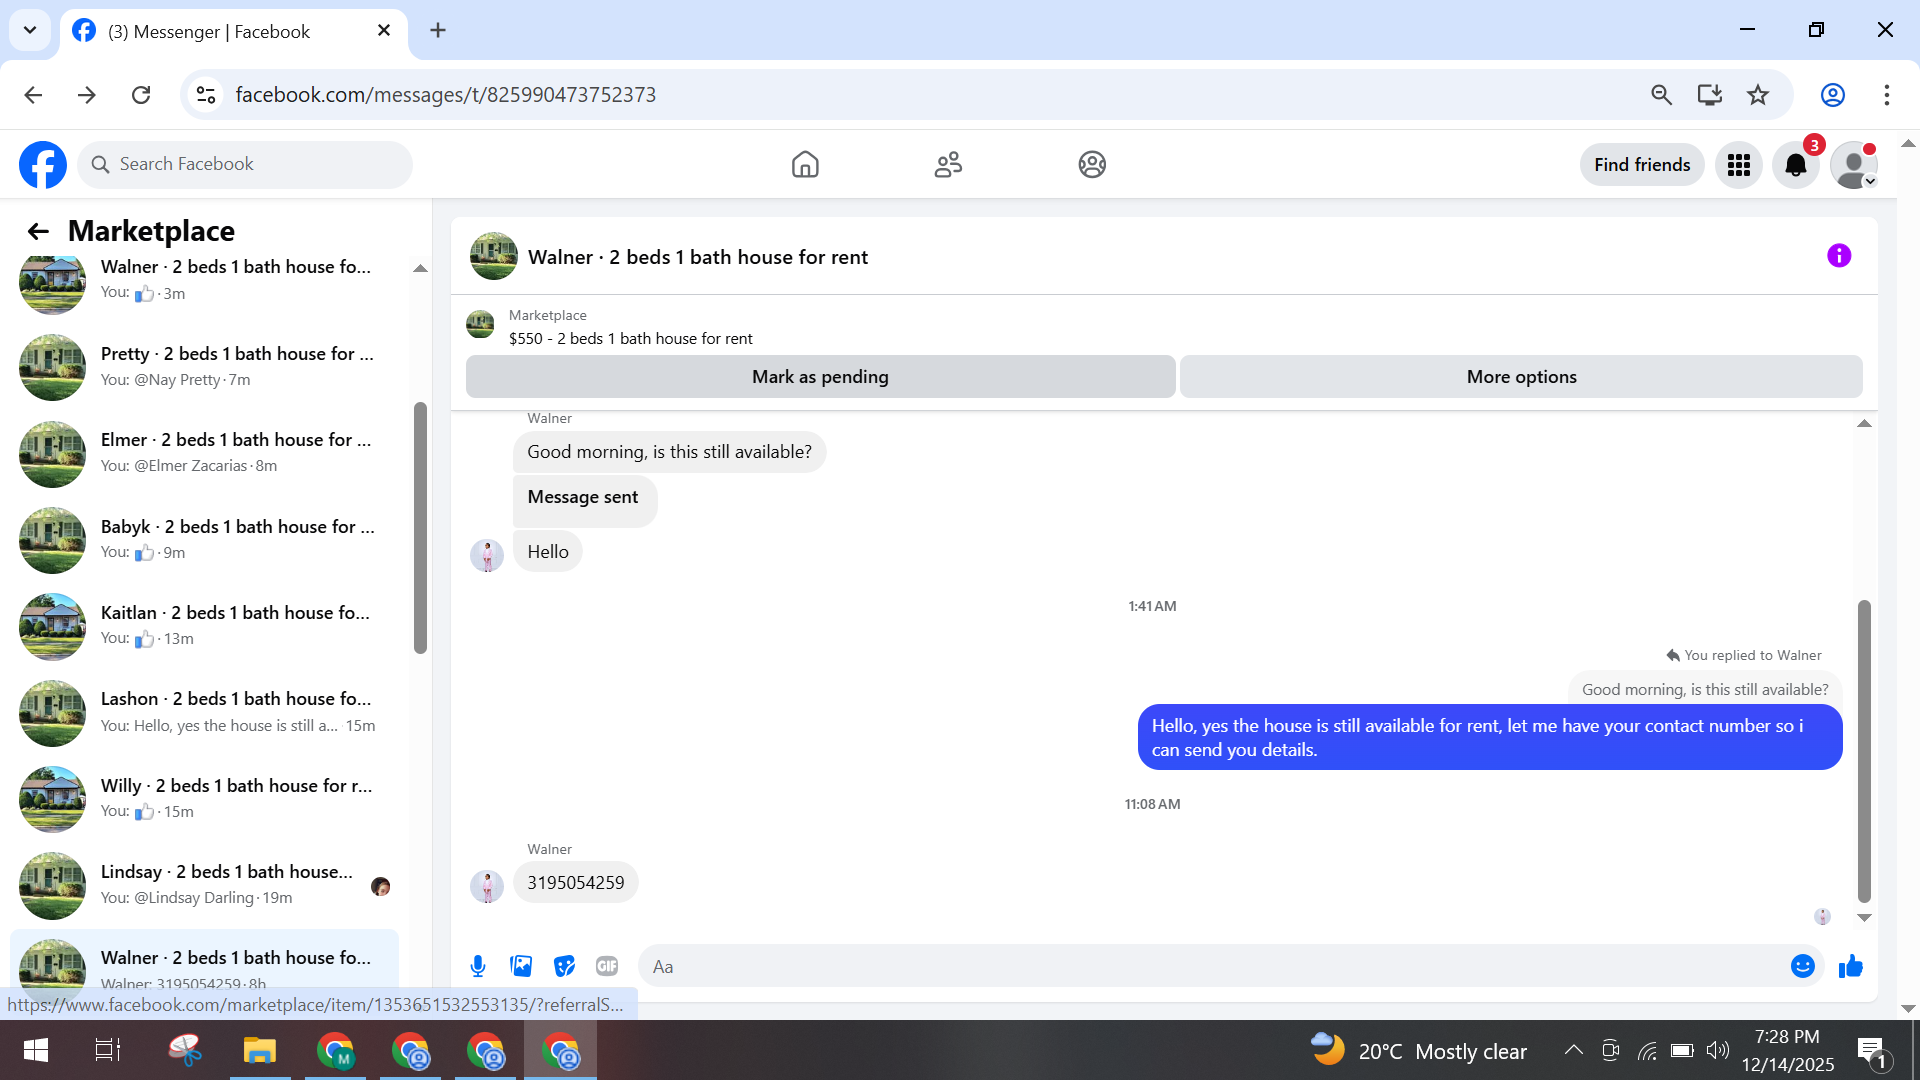Open emoji picker in message box
Image resolution: width=1920 pixels, height=1080 pixels.
coord(1802,966)
